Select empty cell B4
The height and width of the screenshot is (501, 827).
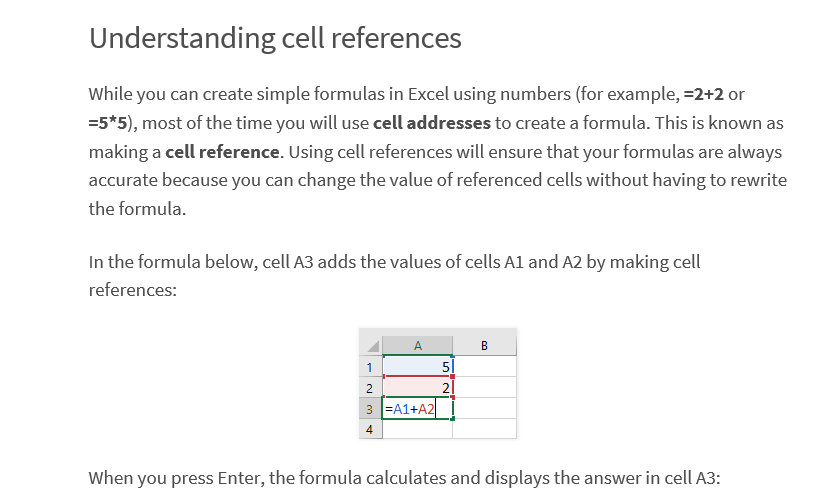click(x=484, y=429)
